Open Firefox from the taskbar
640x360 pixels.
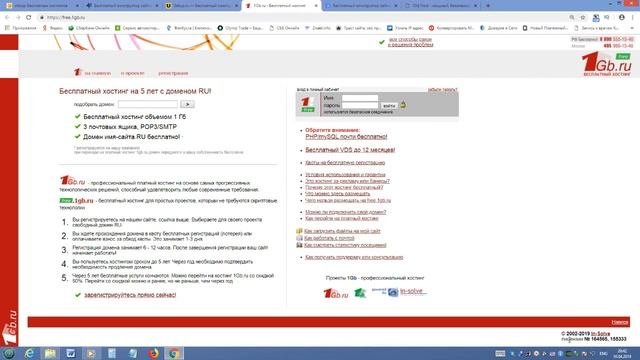coord(153,353)
